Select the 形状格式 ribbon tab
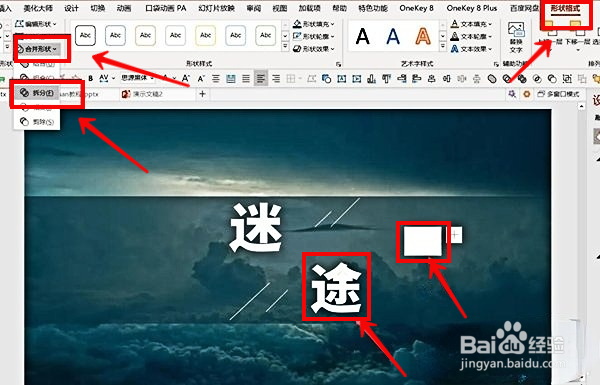Screen dimensions: 600x385 pos(565,8)
